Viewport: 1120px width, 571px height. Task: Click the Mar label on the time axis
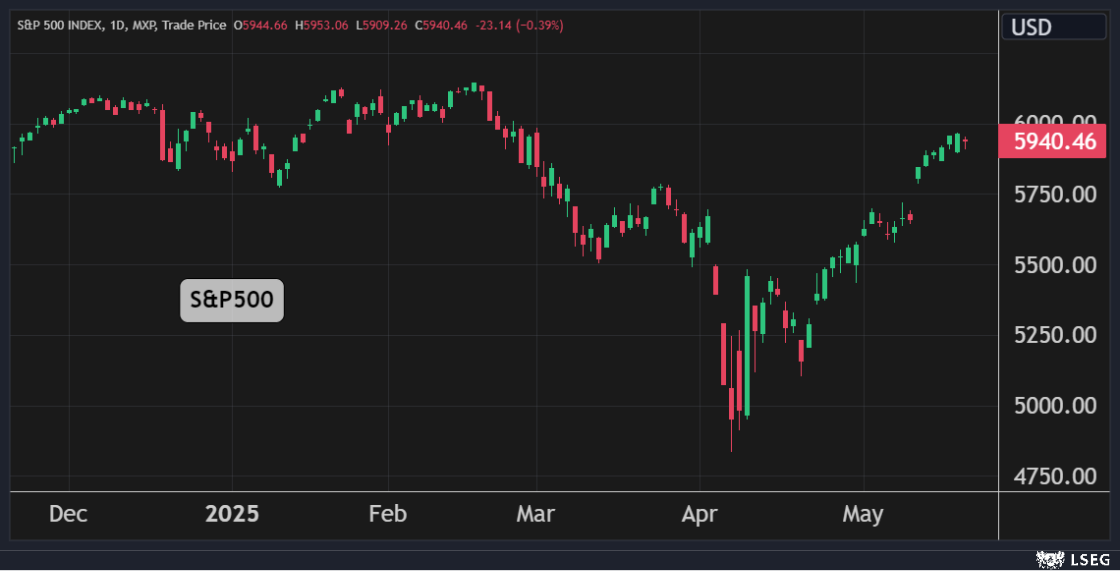click(x=537, y=514)
